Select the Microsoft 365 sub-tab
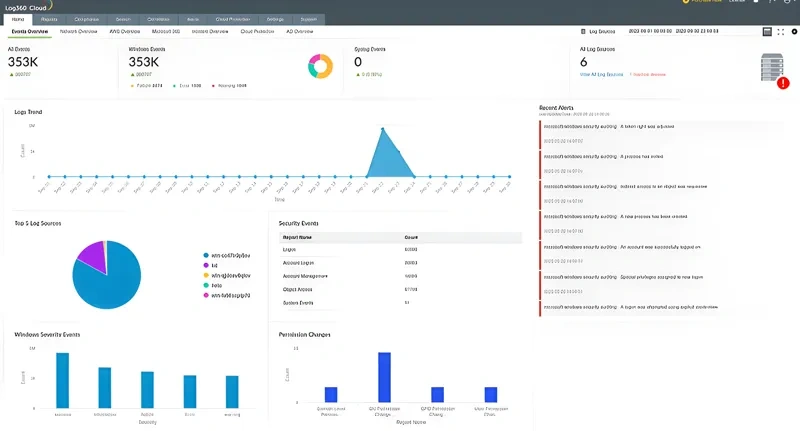 pyautogui.click(x=166, y=32)
